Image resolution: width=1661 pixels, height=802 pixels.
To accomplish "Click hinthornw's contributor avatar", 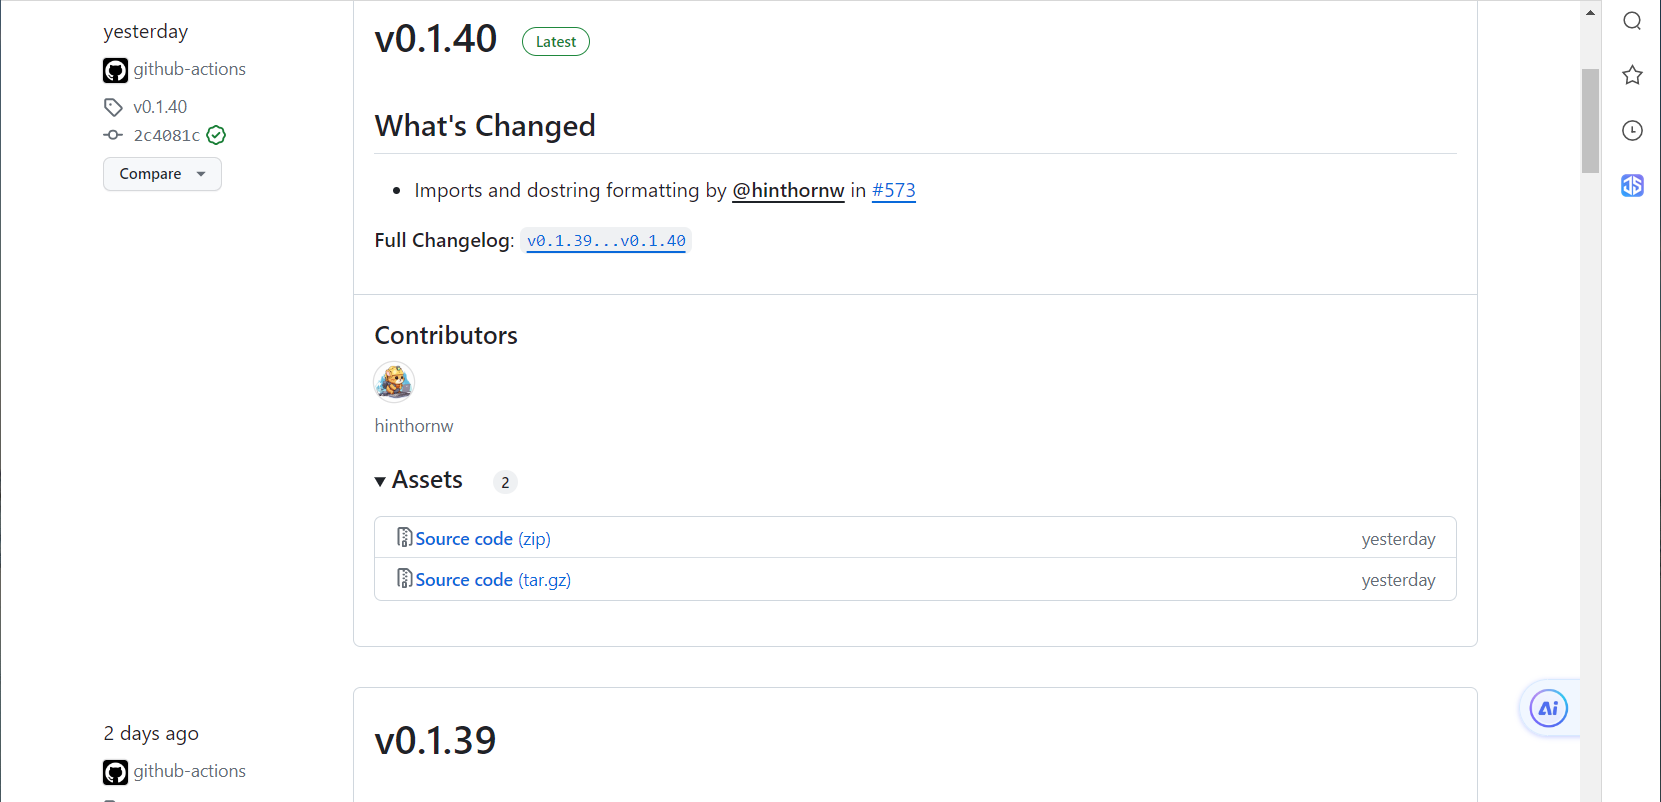I will (393, 381).
